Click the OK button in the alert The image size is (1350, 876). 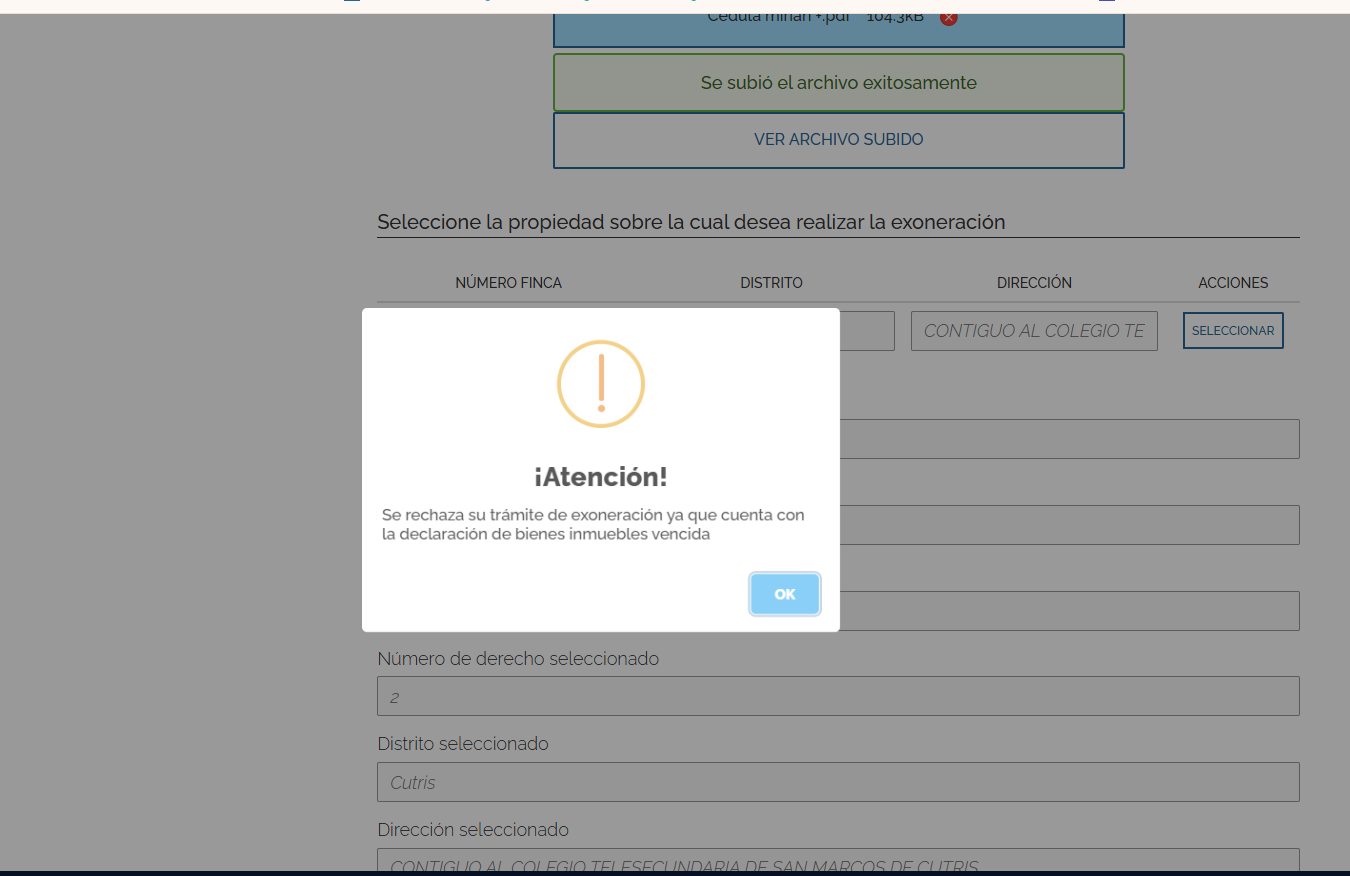[785, 594]
